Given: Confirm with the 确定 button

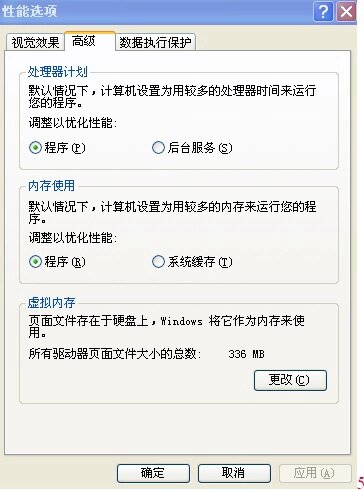Looking at the screenshot, I should click(153, 473).
